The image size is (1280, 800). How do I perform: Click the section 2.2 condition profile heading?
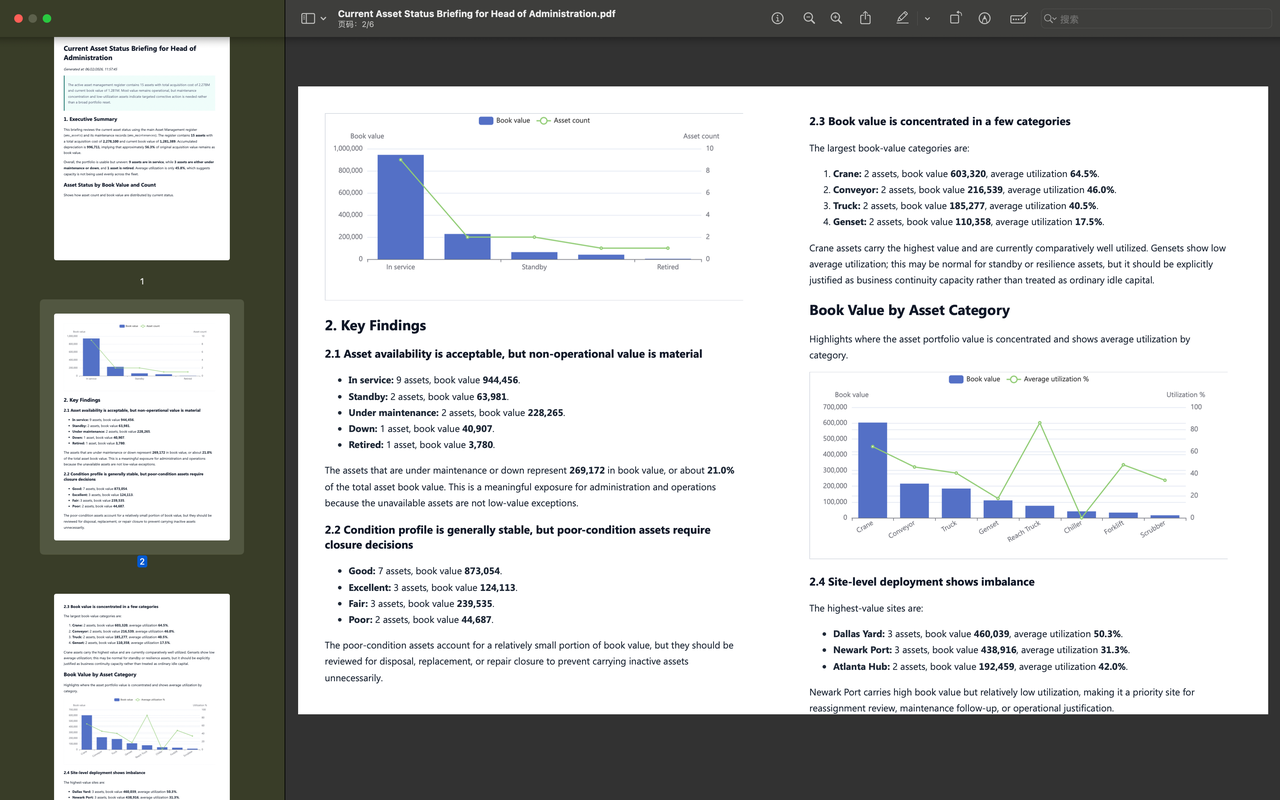[x=518, y=537]
